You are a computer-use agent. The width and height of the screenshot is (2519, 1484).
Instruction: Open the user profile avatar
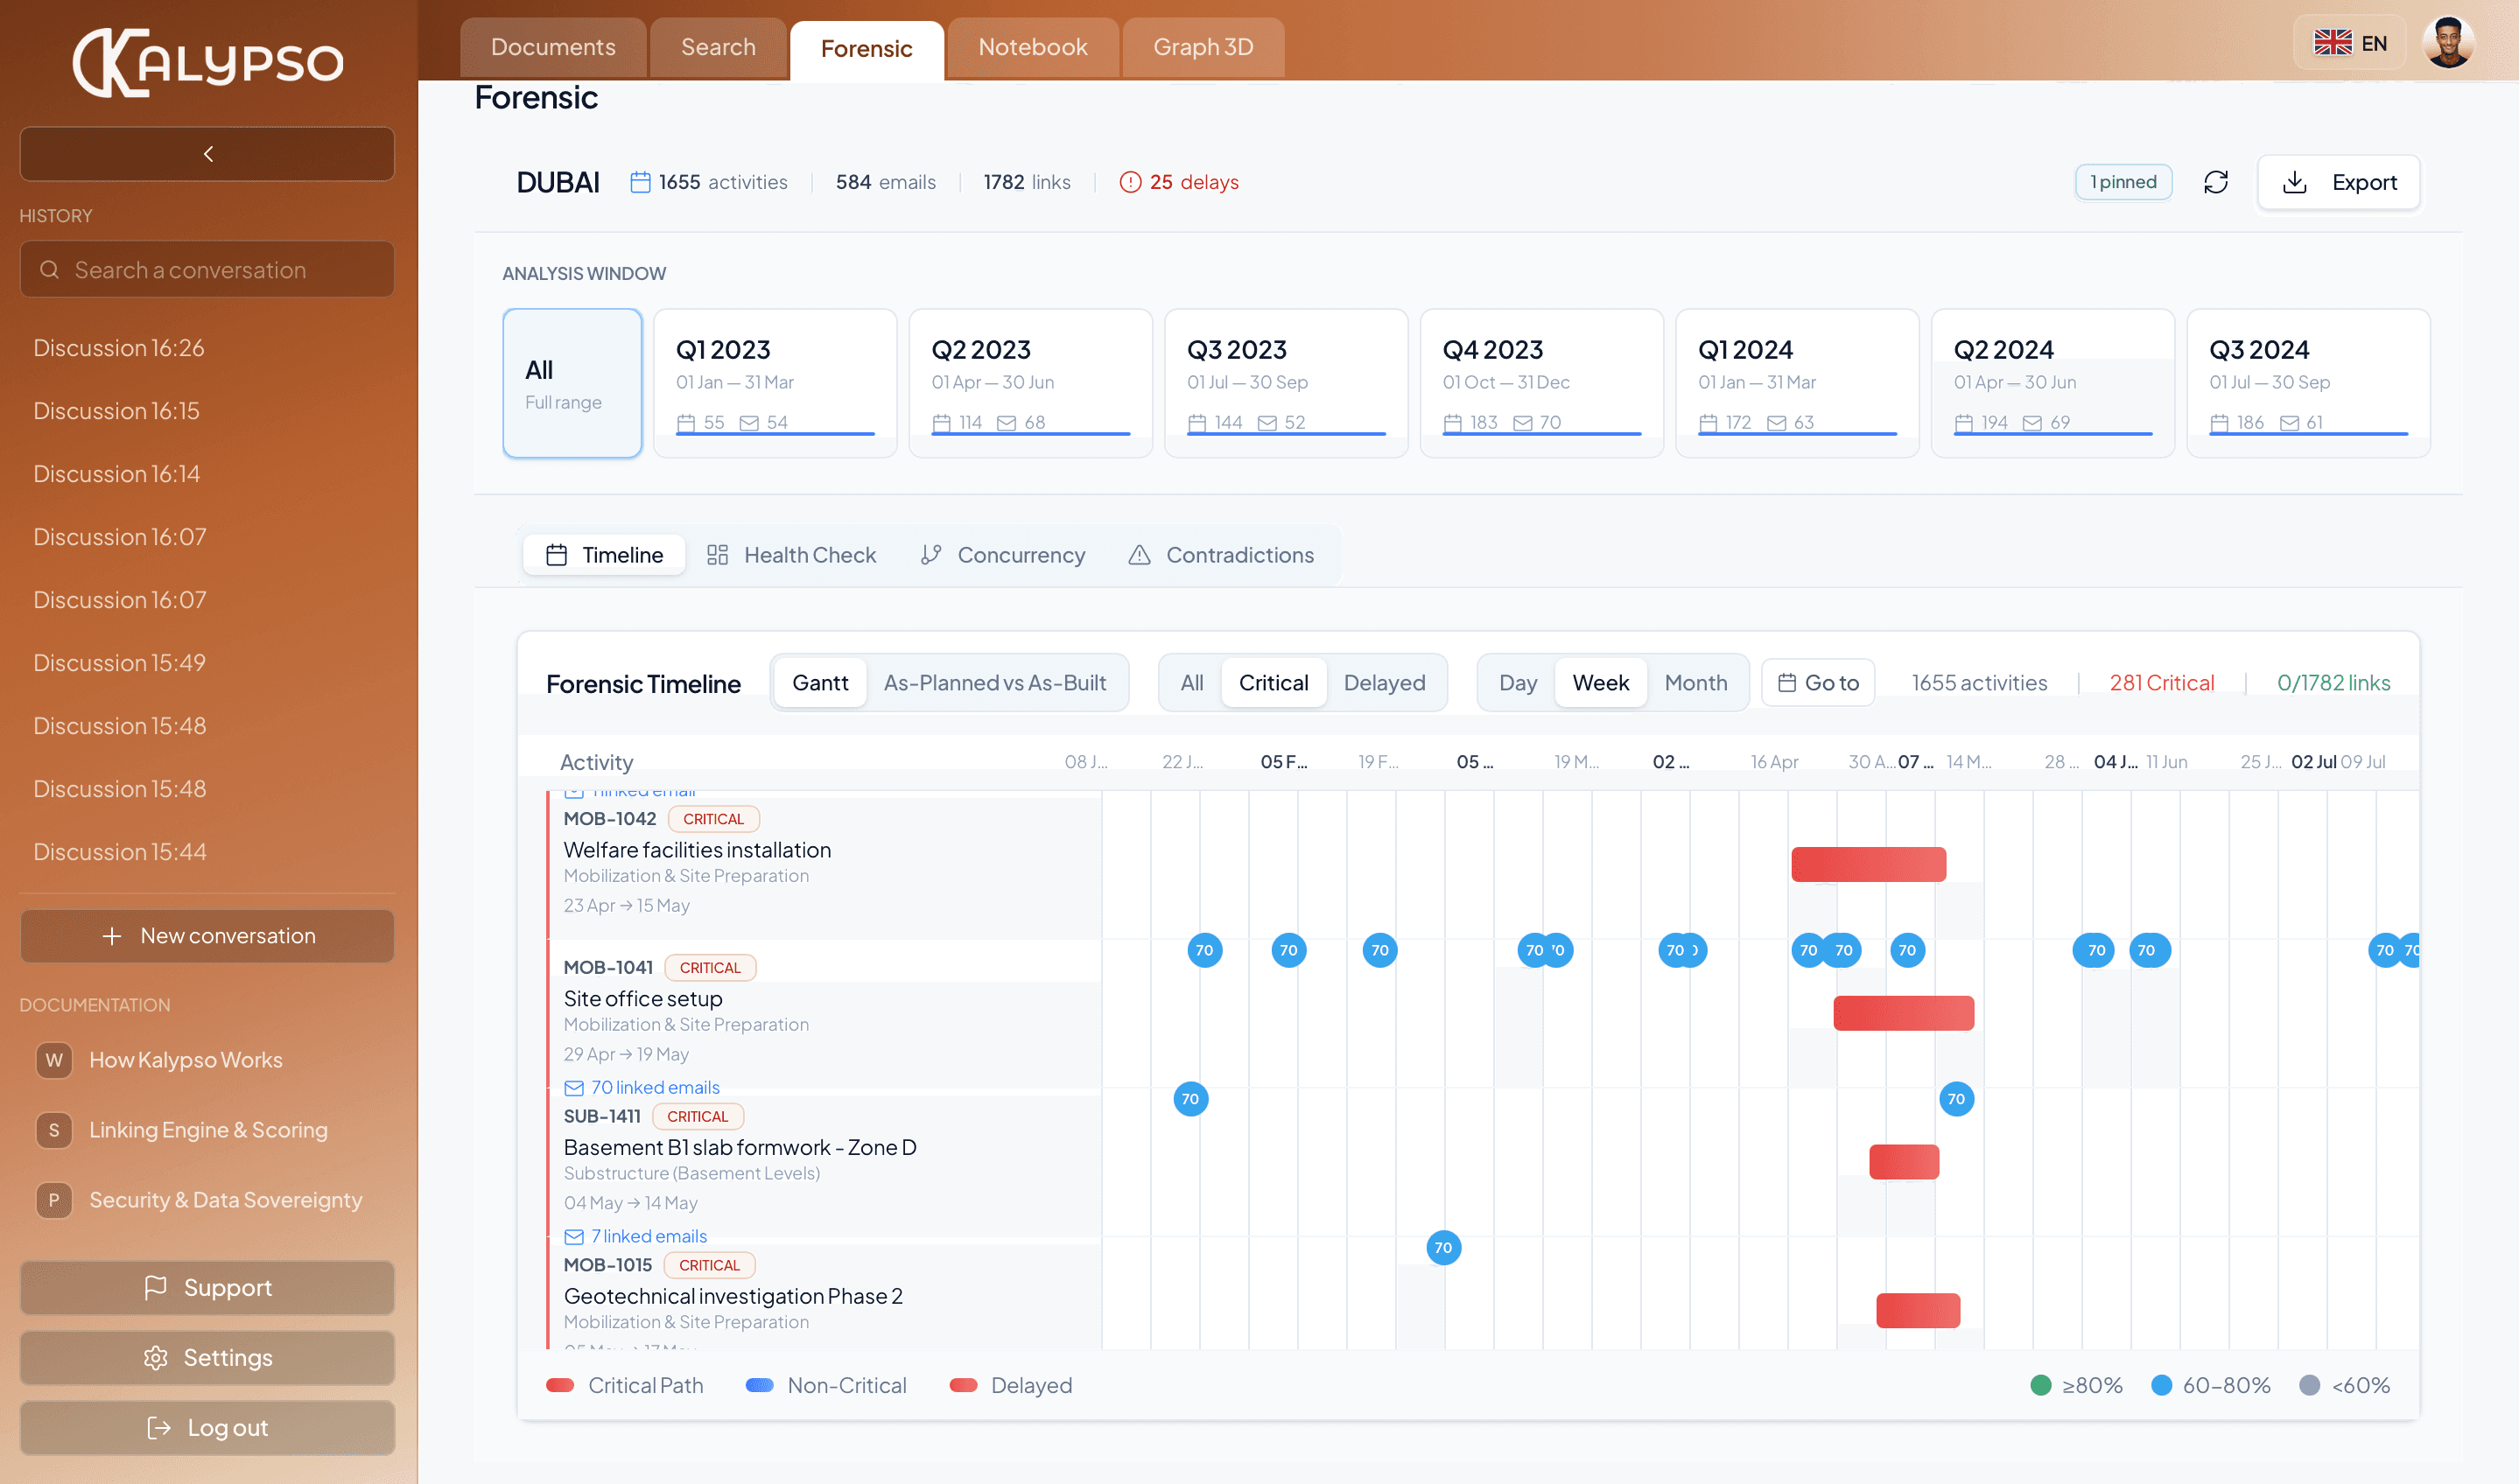click(2447, 43)
